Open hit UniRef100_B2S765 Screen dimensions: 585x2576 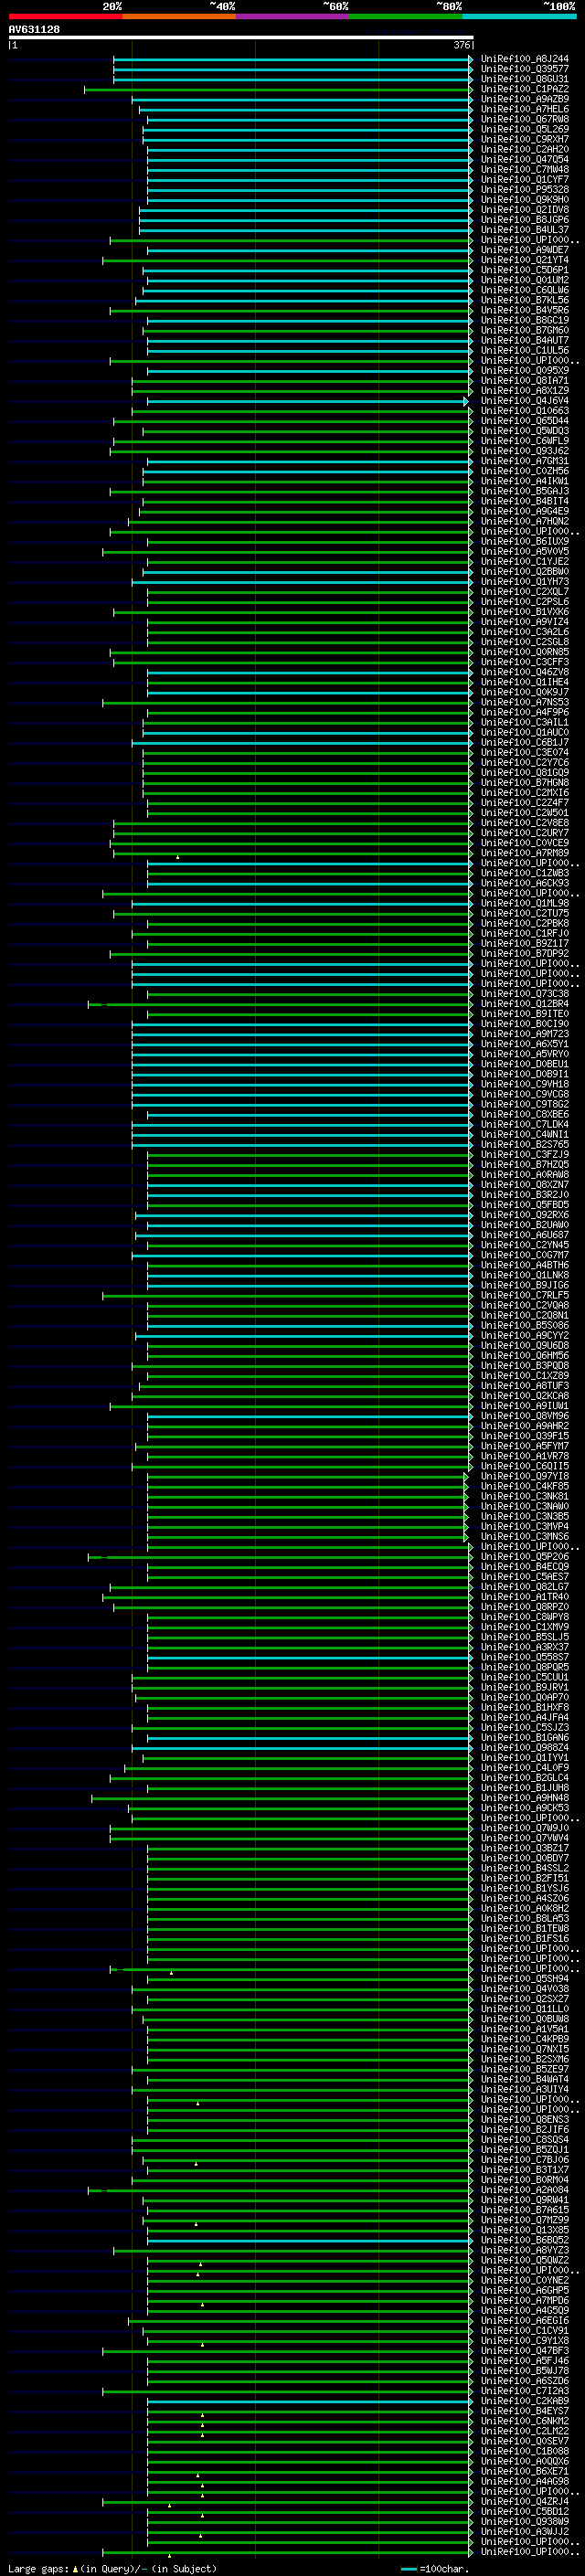[525, 1145]
